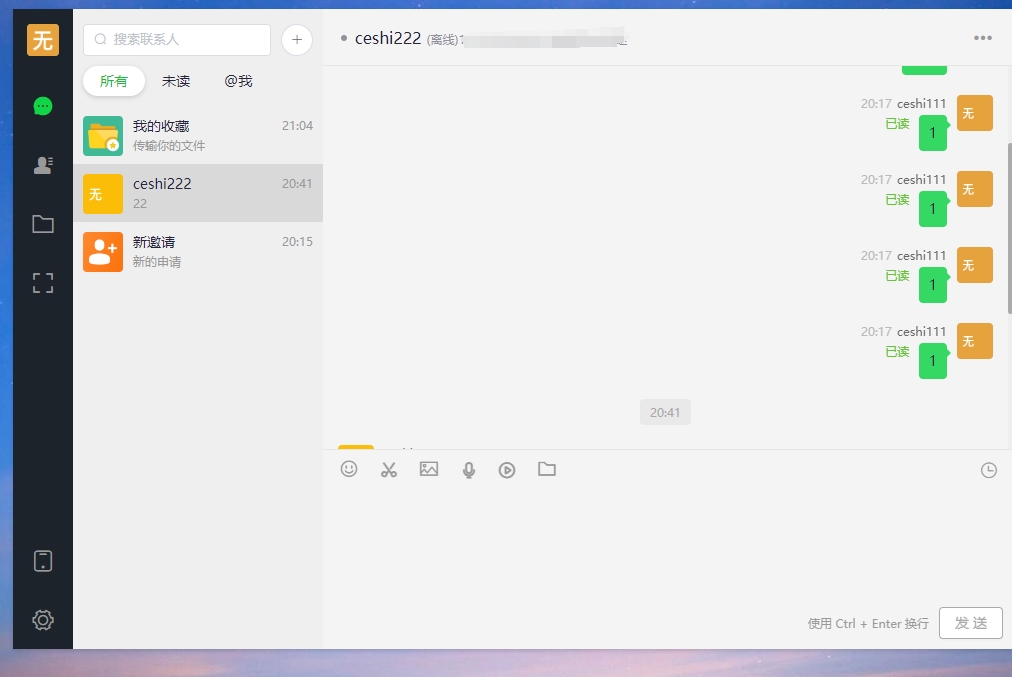Click the 离线 offline status label
The width and height of the screenshot is (1012, 677).
(x=443, y=40)
